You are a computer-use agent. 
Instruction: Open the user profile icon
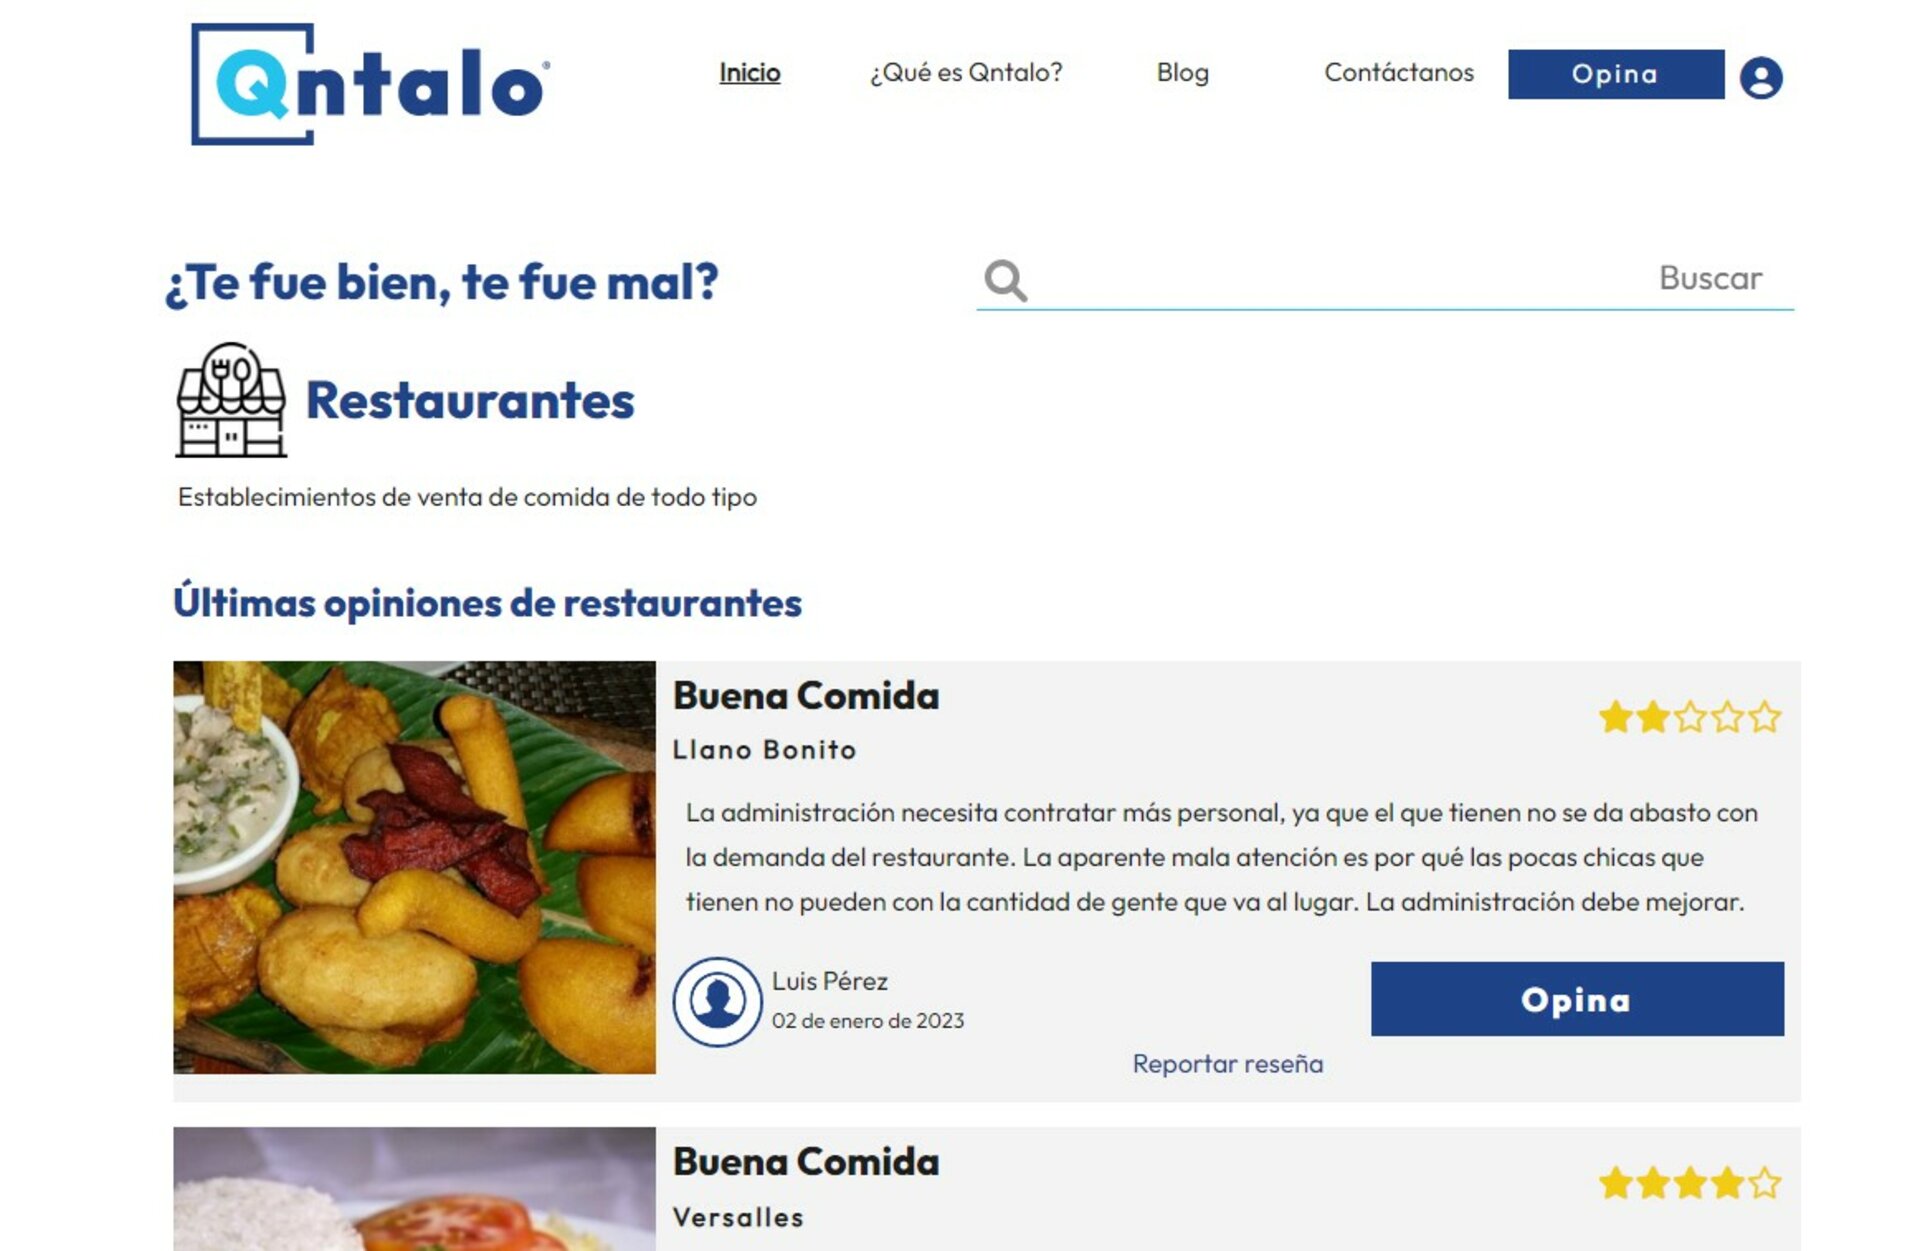(1761, 77)
